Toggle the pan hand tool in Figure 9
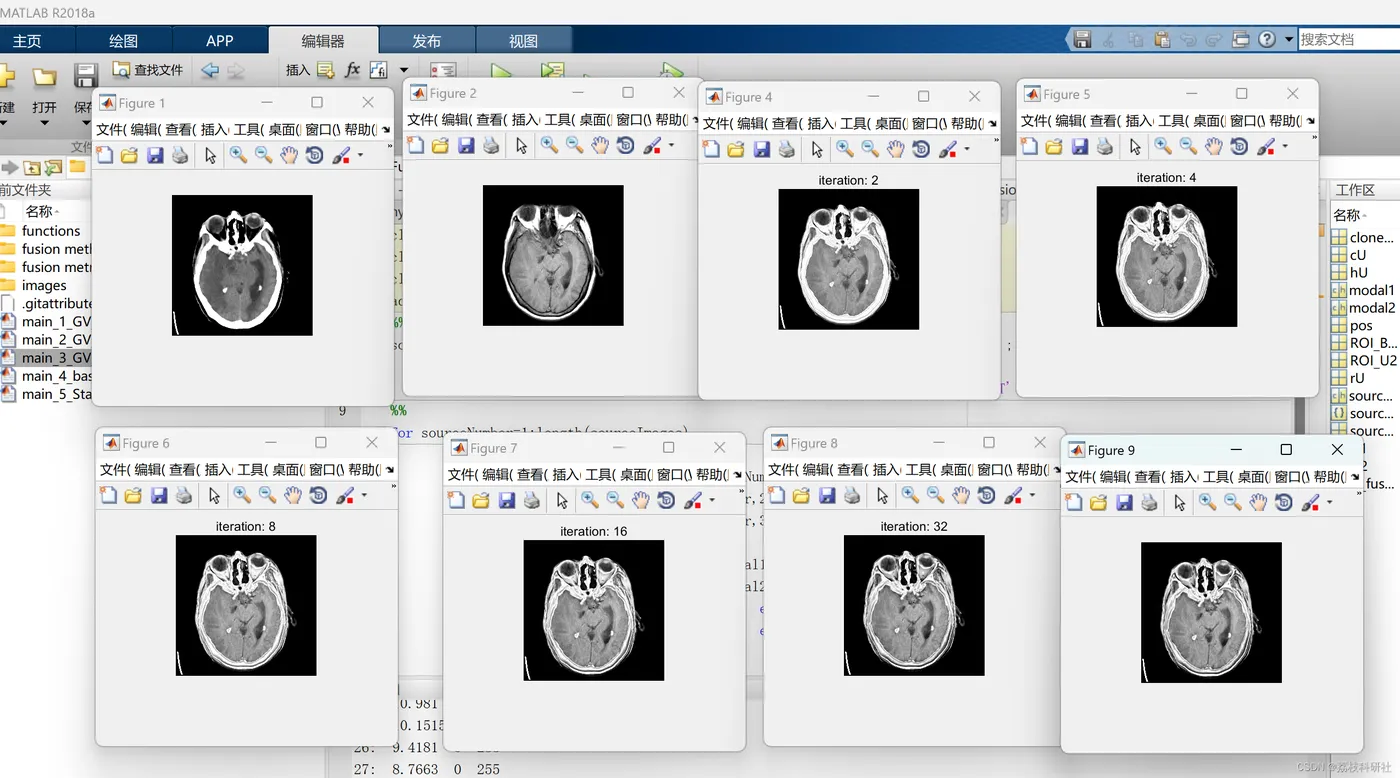Screen dimensions: 1400x778 tap(1258, 502)
